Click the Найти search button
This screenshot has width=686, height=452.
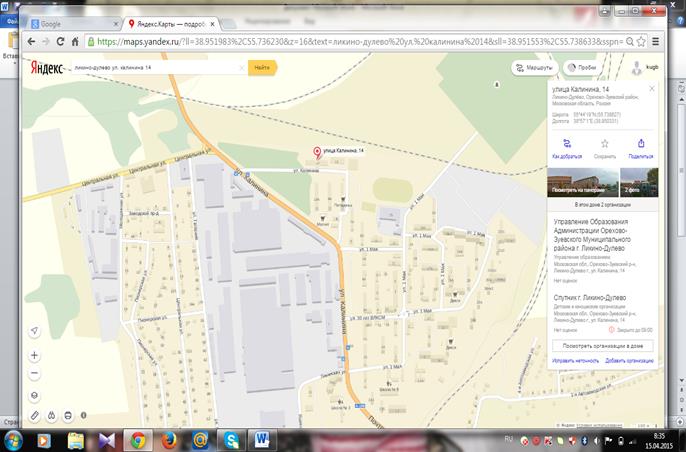pyautogui.click(x=262, y=68)
